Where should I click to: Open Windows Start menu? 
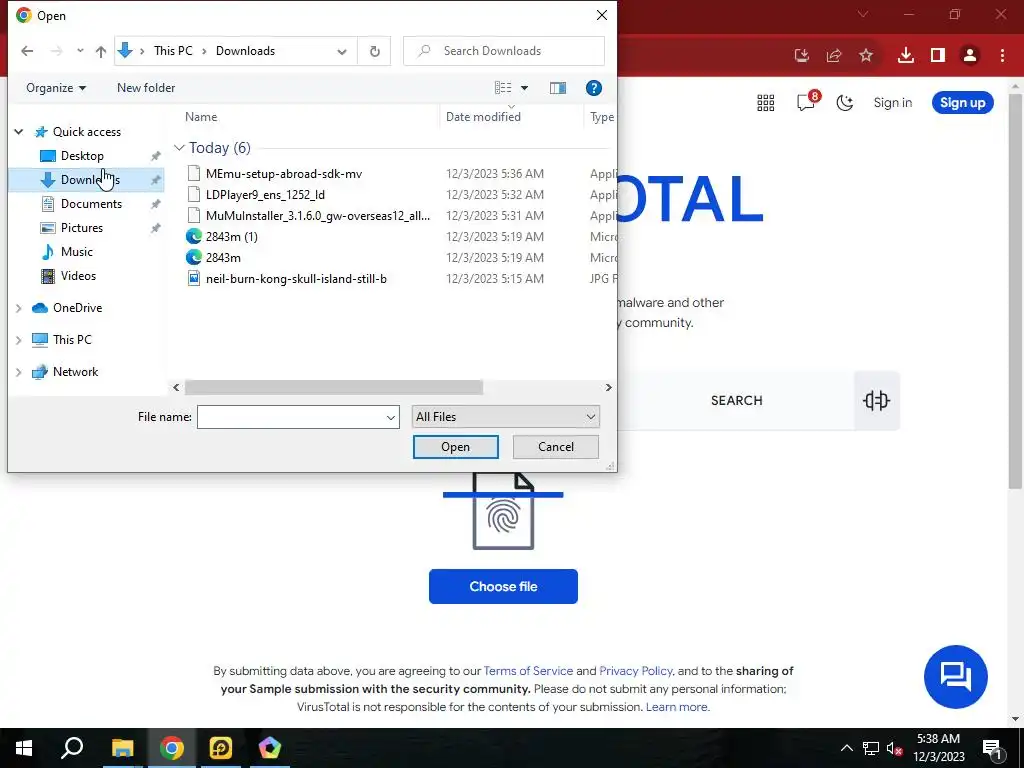pos(24,748)
